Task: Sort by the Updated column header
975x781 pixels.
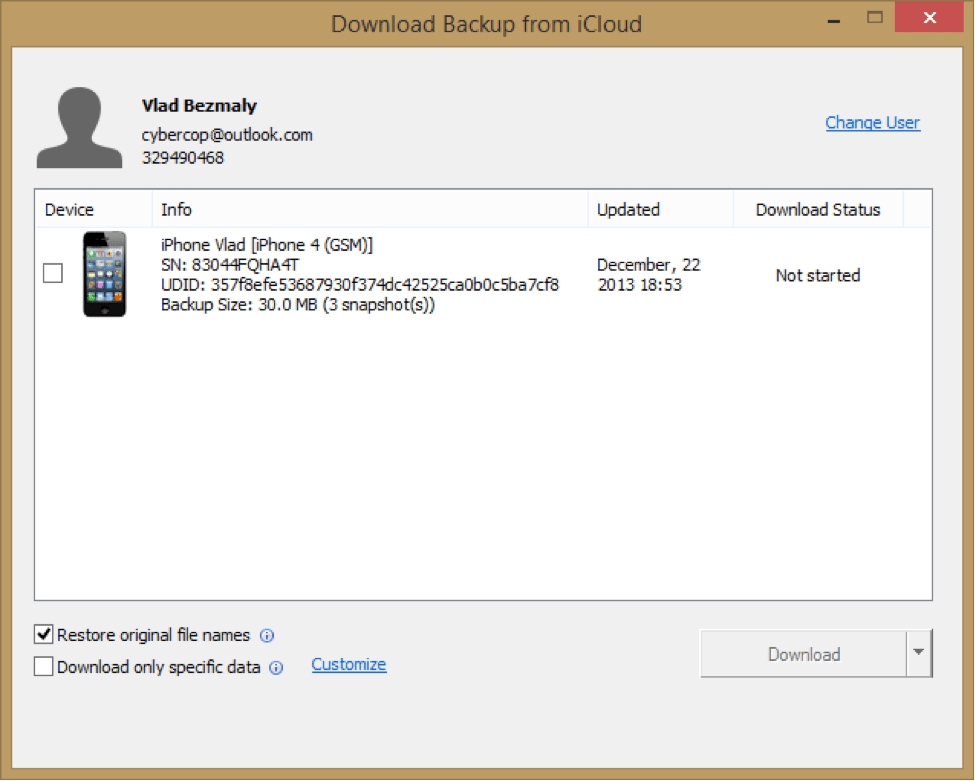Action: [661, 210]
